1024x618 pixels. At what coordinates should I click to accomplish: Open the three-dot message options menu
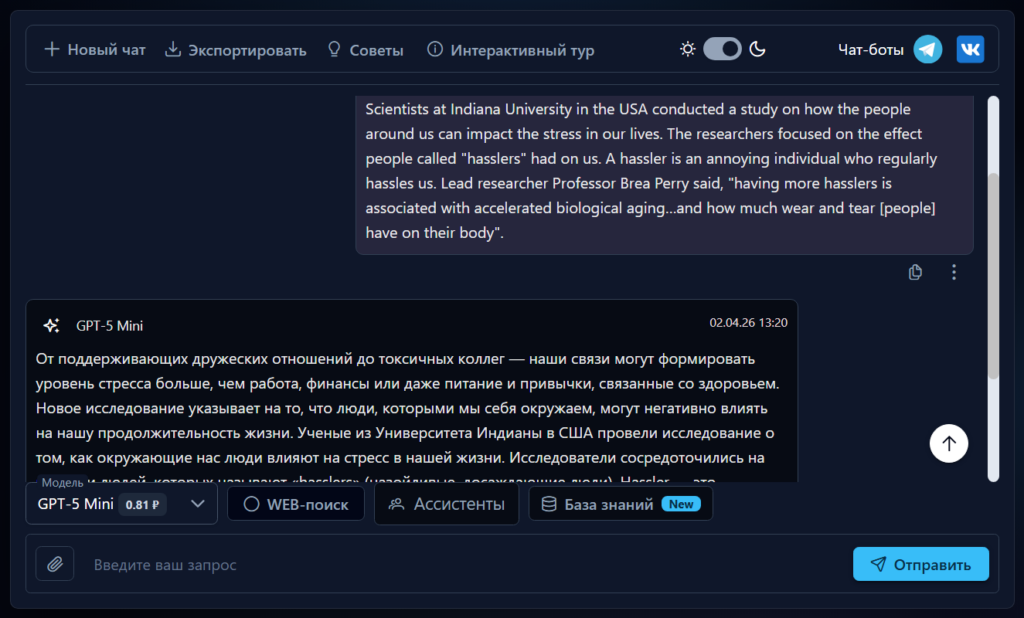[x=953, y=272]
